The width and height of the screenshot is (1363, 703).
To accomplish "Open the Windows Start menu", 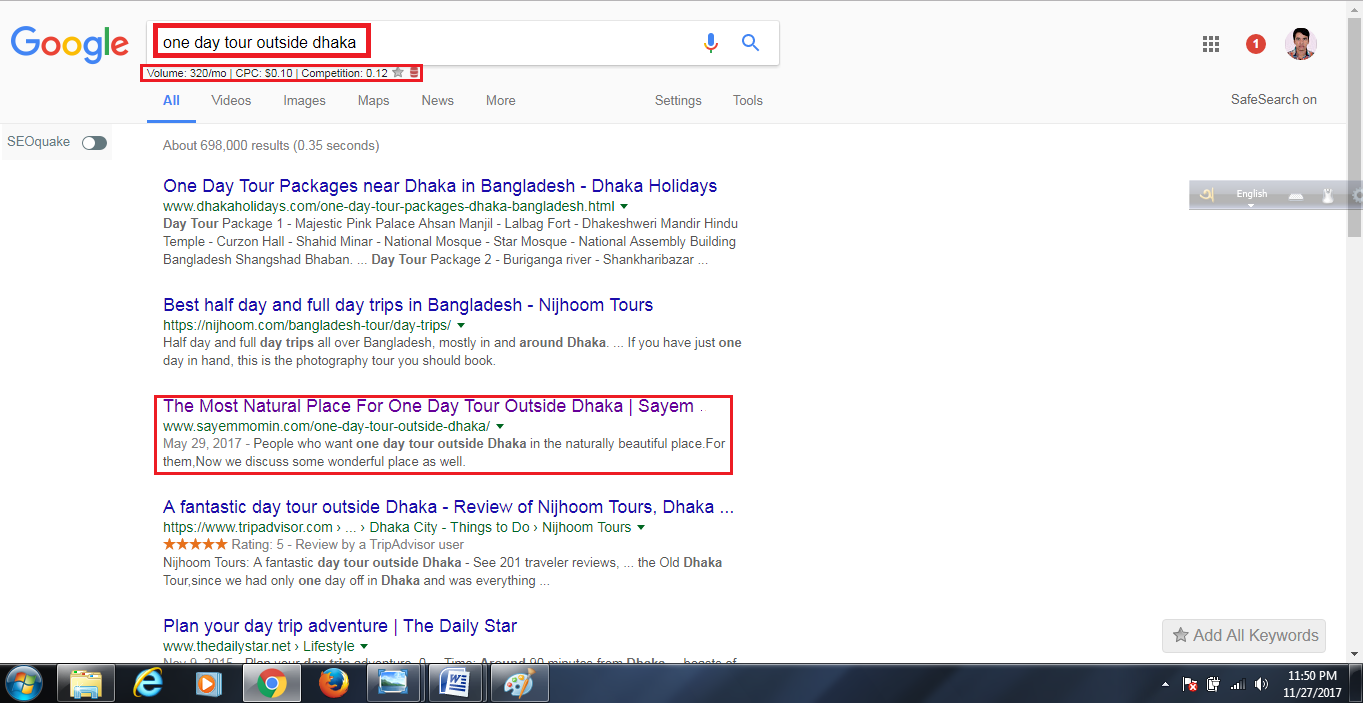I will [23, 684].
